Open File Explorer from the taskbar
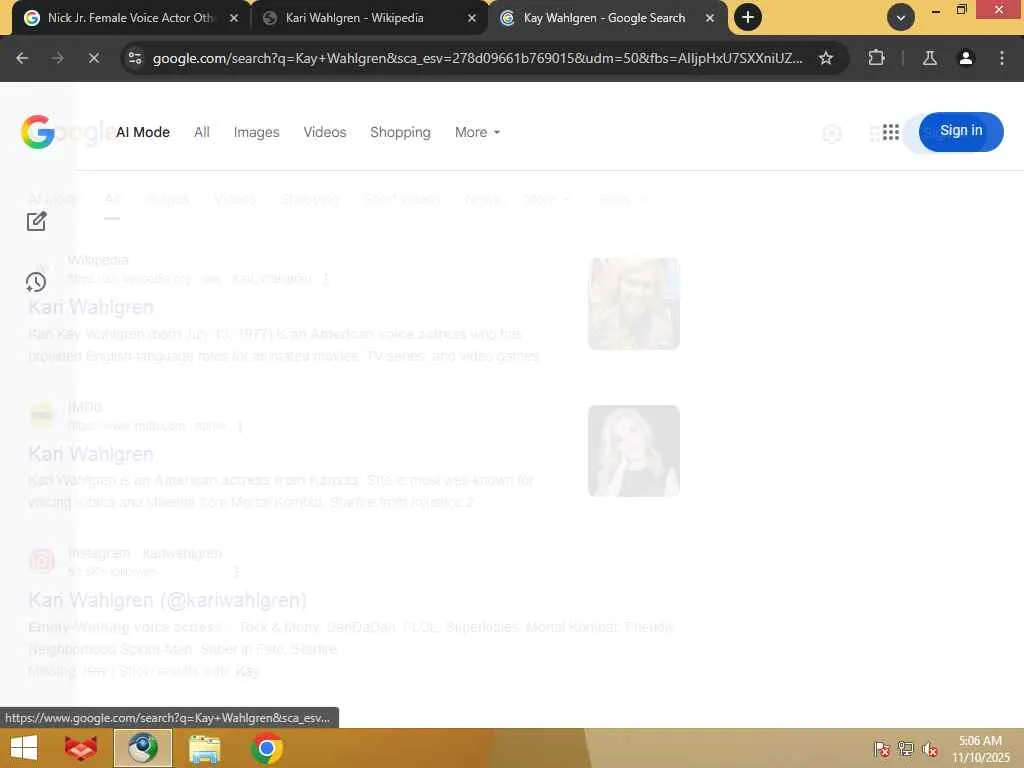1024x768 pixels. pos(204,748)
